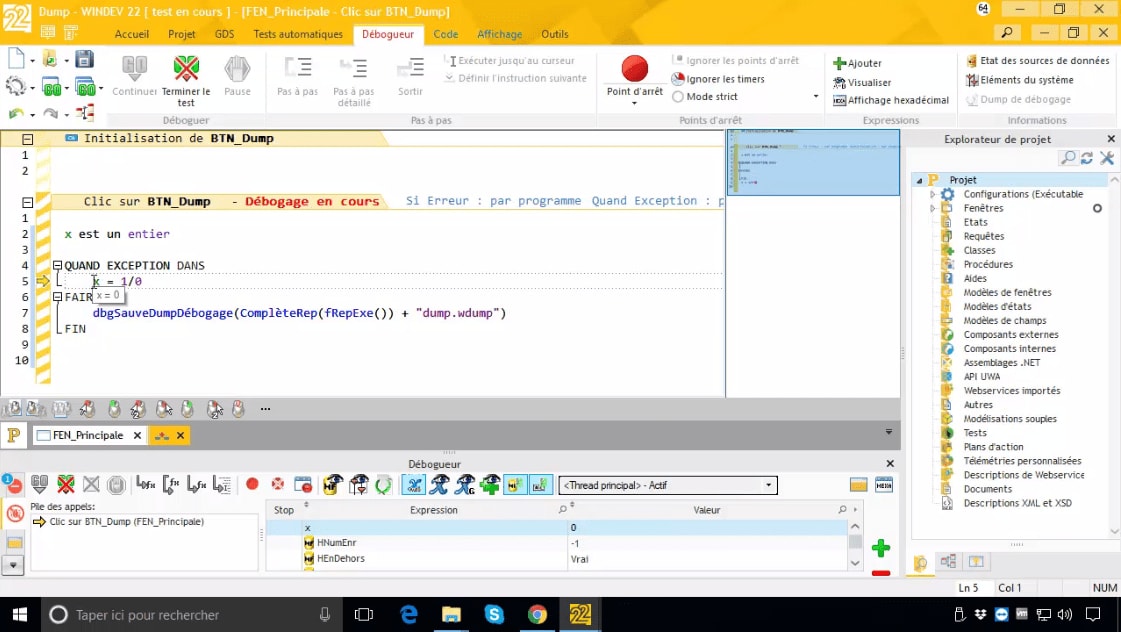The image size is (1121, 632).
Task: Click the save disk icon in quick toolbar
Action: [84, 59]
